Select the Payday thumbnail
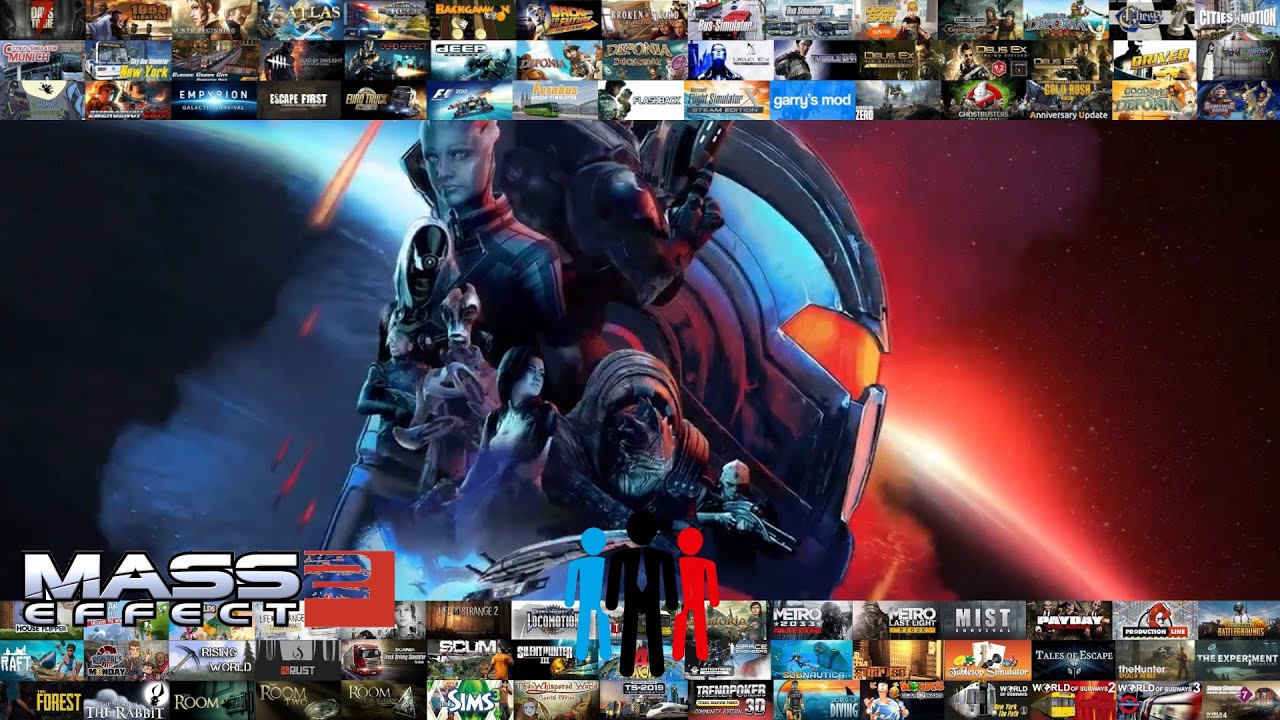The image size is (1280, 720). (x=1069, y=620)
